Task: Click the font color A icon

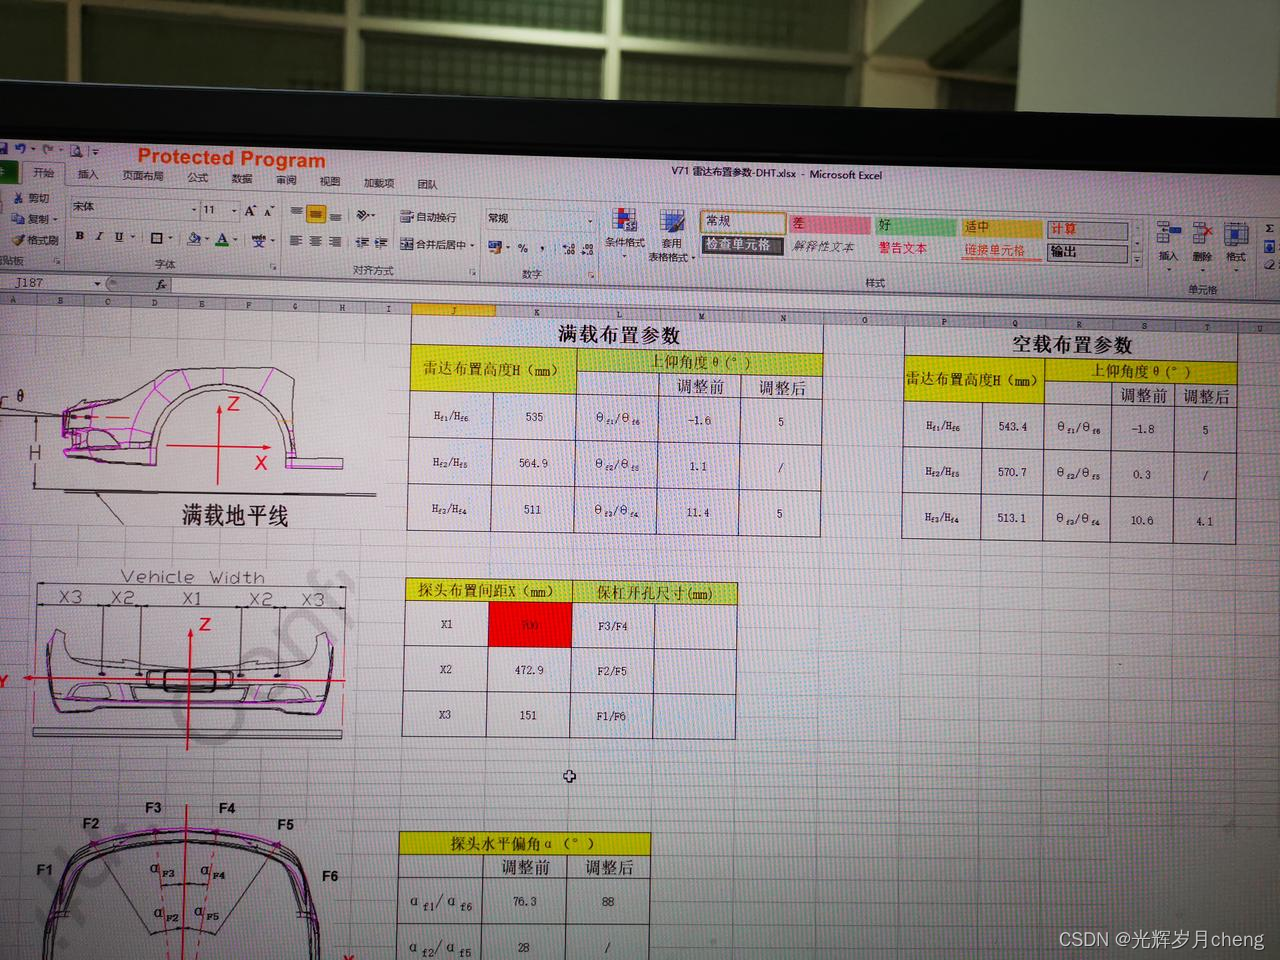Action: click(222, 240)
